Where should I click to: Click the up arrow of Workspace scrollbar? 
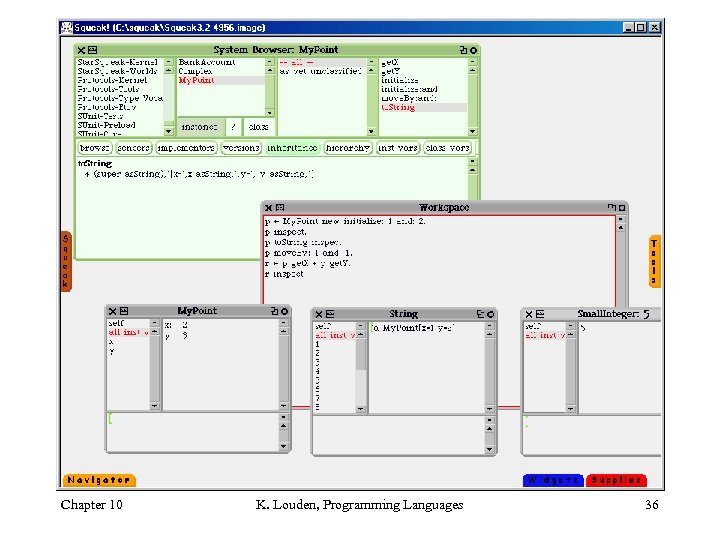(x=621, y=228)
